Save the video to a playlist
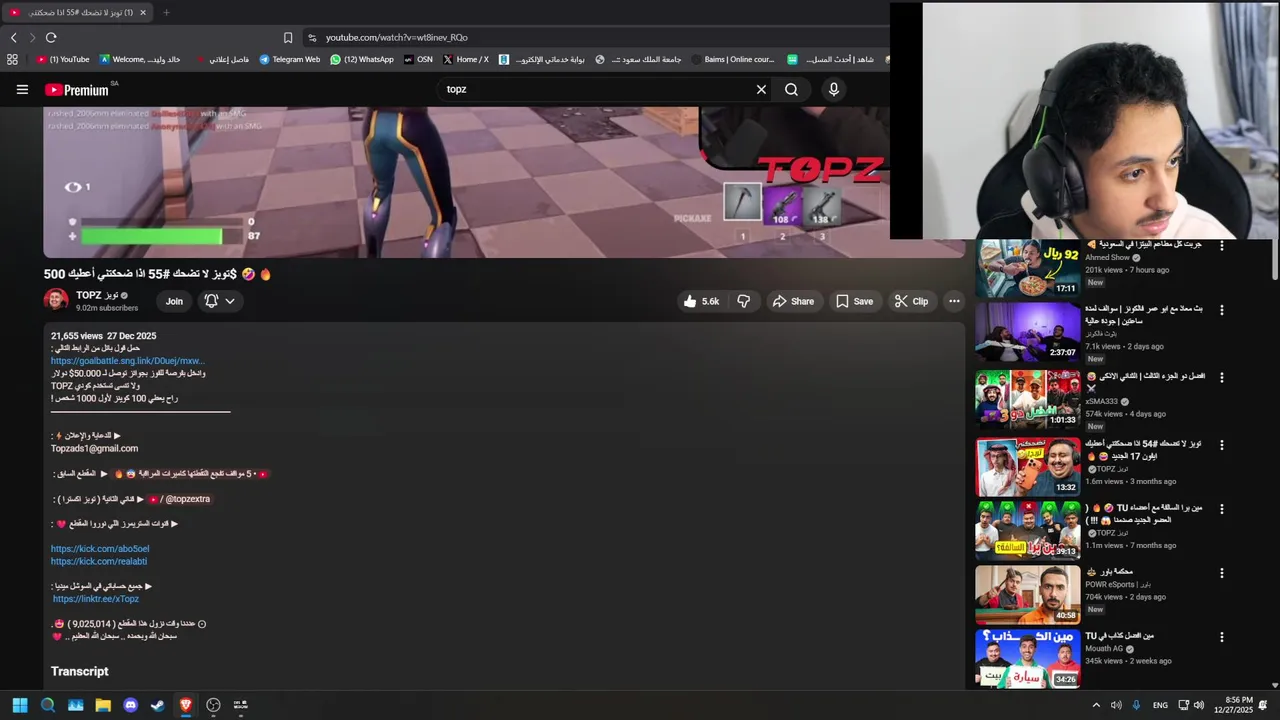The width and height of the screenshot is (1280, 720). tap(855, 301)
